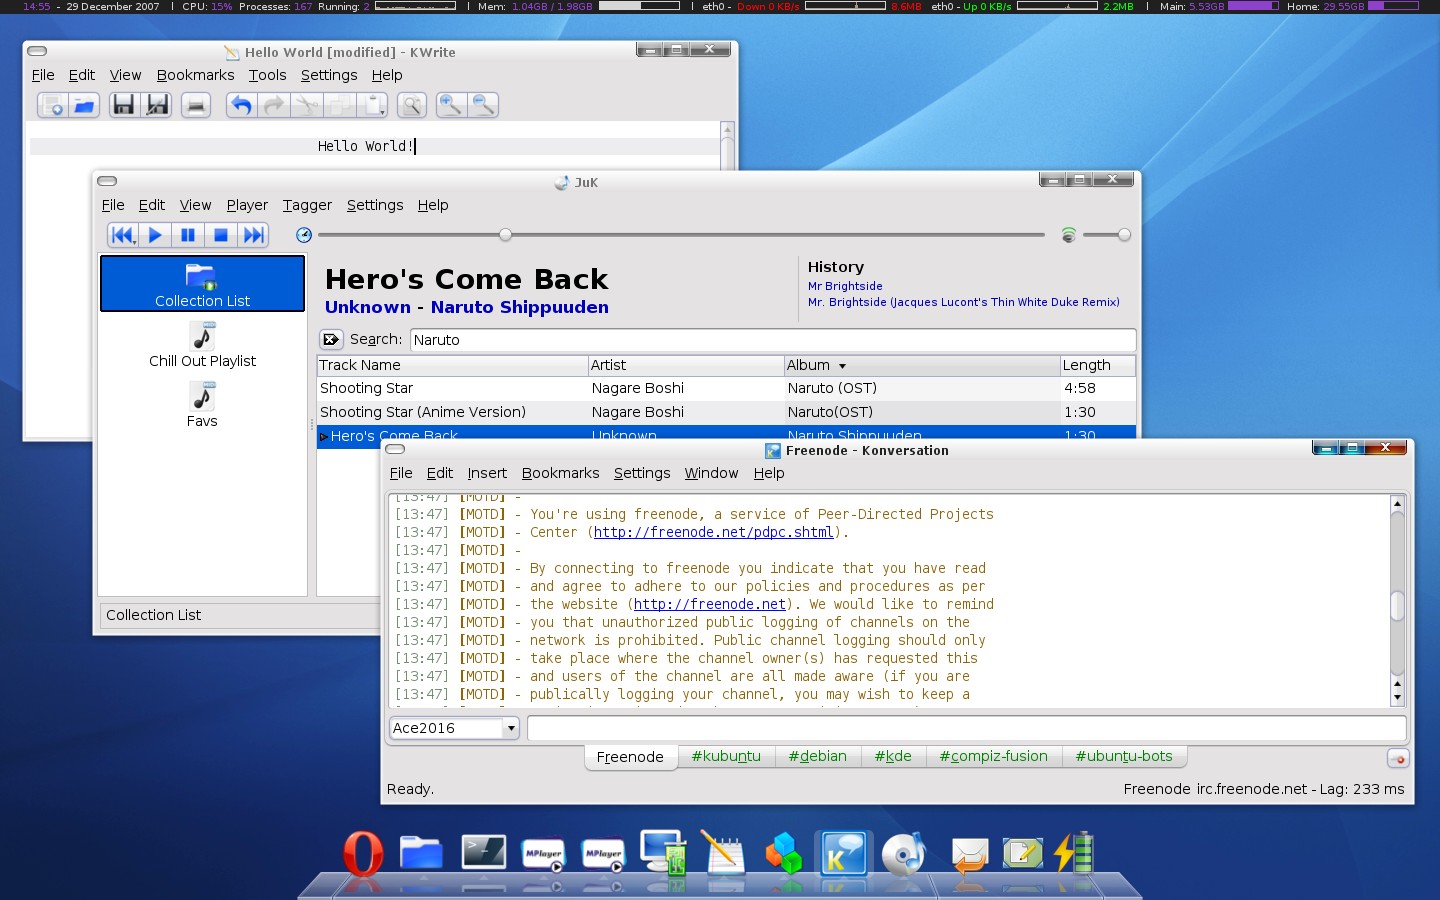Viewport: 1440px width, 900px height.
Task: Switch to the #compiz-fusion channel tab
Action: pos(993,756)
